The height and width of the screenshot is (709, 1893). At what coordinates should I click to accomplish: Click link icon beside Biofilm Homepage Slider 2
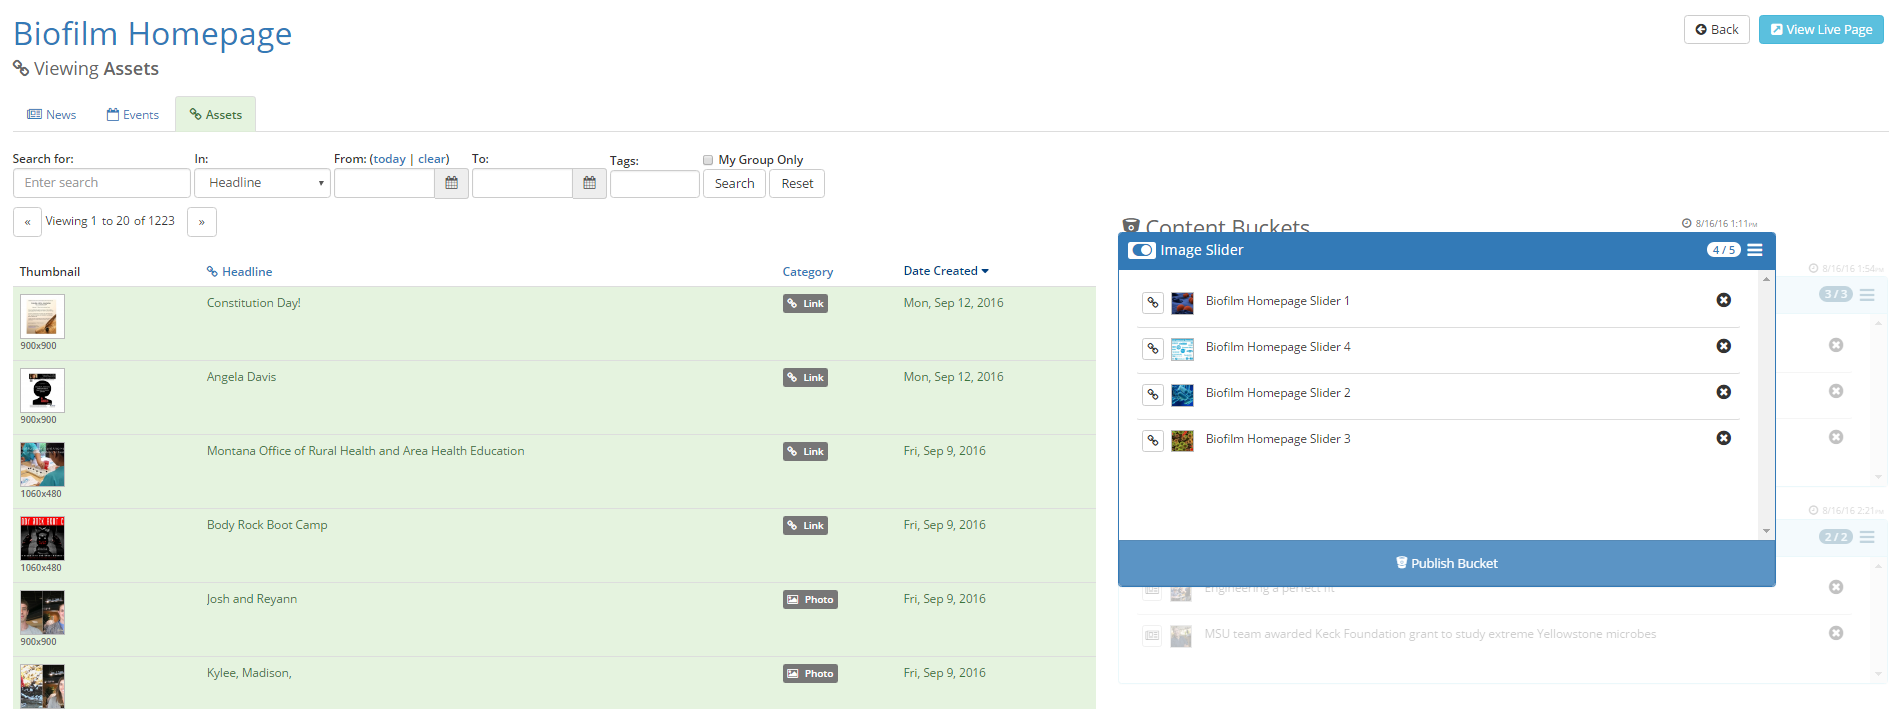[x=1153, y=395]
